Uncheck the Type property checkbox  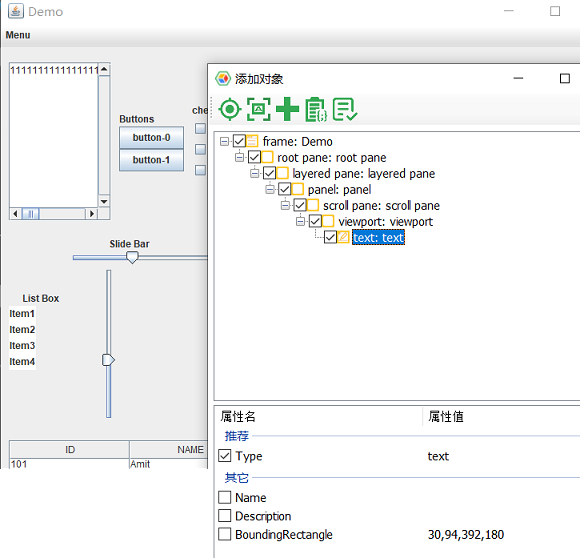225,456
